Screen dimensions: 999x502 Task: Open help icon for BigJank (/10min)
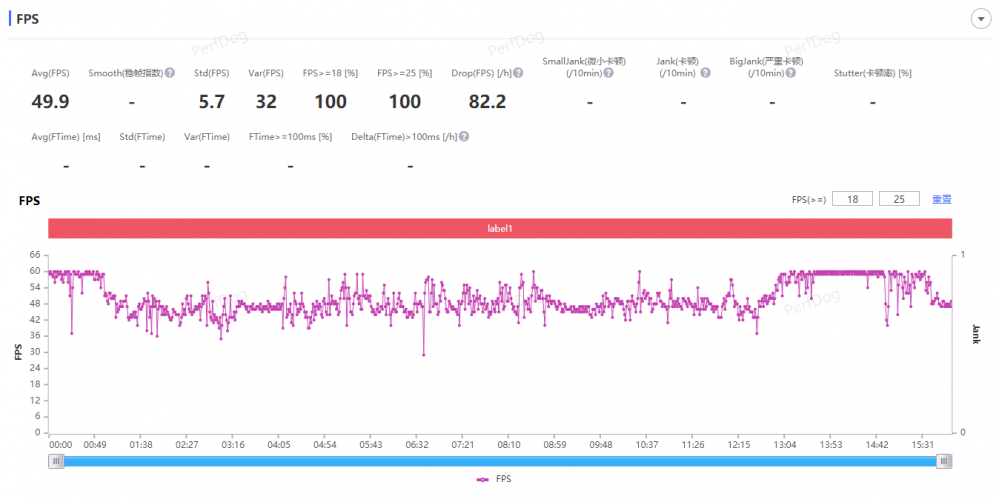pos(791,73)
